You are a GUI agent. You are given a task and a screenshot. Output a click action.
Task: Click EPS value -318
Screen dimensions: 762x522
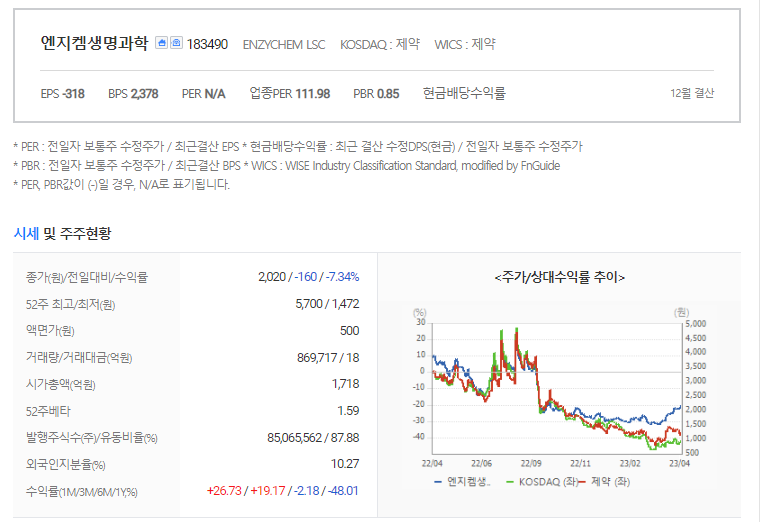click(x=73, y=93)
